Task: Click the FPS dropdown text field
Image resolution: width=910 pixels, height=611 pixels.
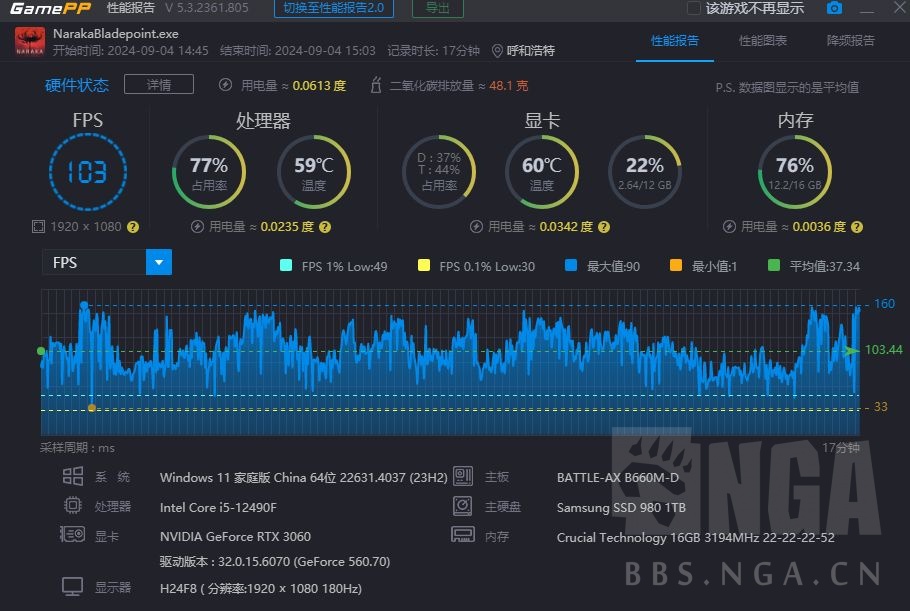Action: pyautogui.click(x=93, y=262)
